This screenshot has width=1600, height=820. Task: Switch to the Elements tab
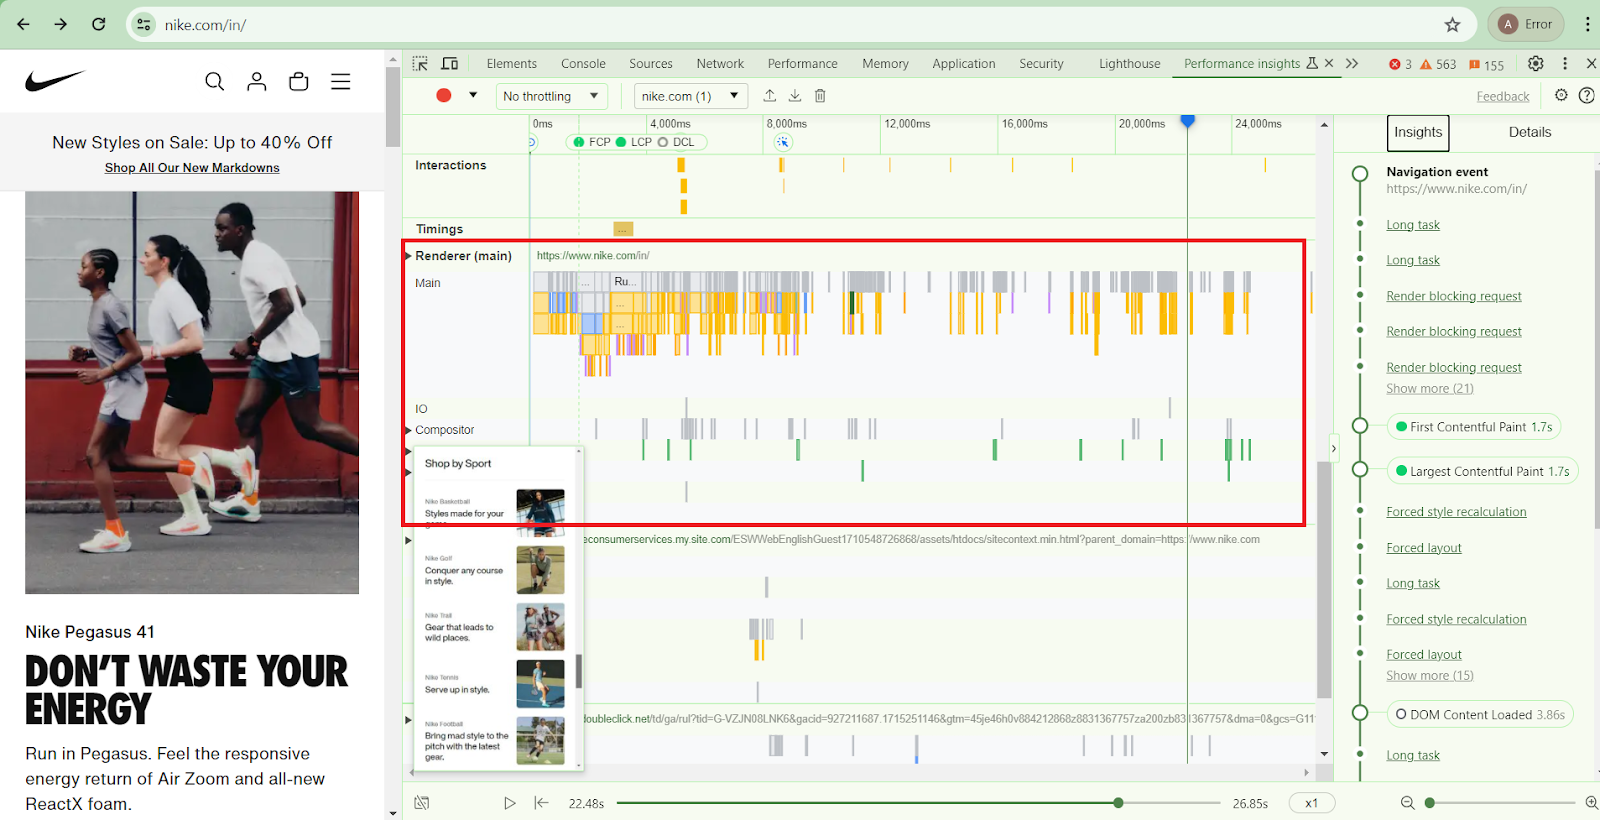(x=512, y=63)
